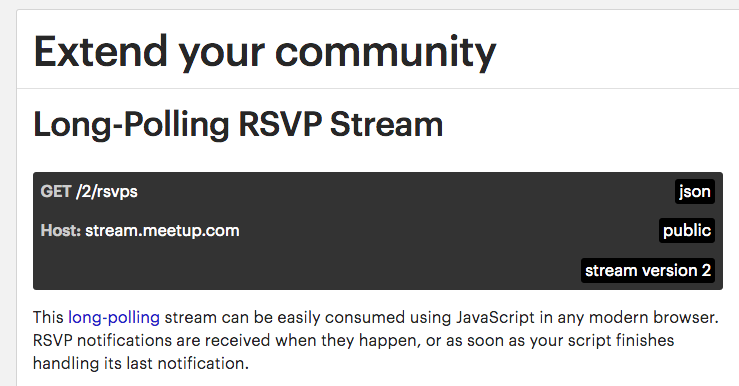The width and height of the screenshot is (739, 386).
Task: Click the word GET in code block
Action: pos(56,191)
